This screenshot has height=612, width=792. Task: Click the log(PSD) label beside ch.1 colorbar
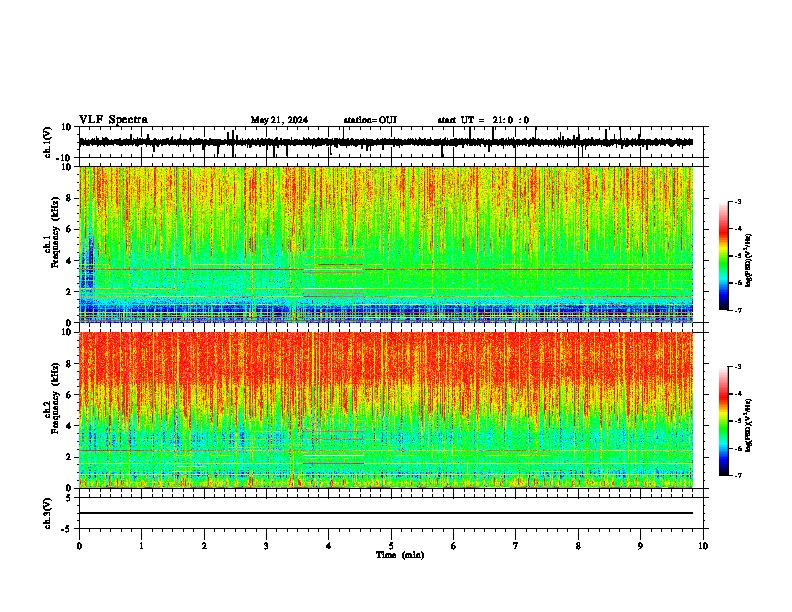[x=748, y=260]
